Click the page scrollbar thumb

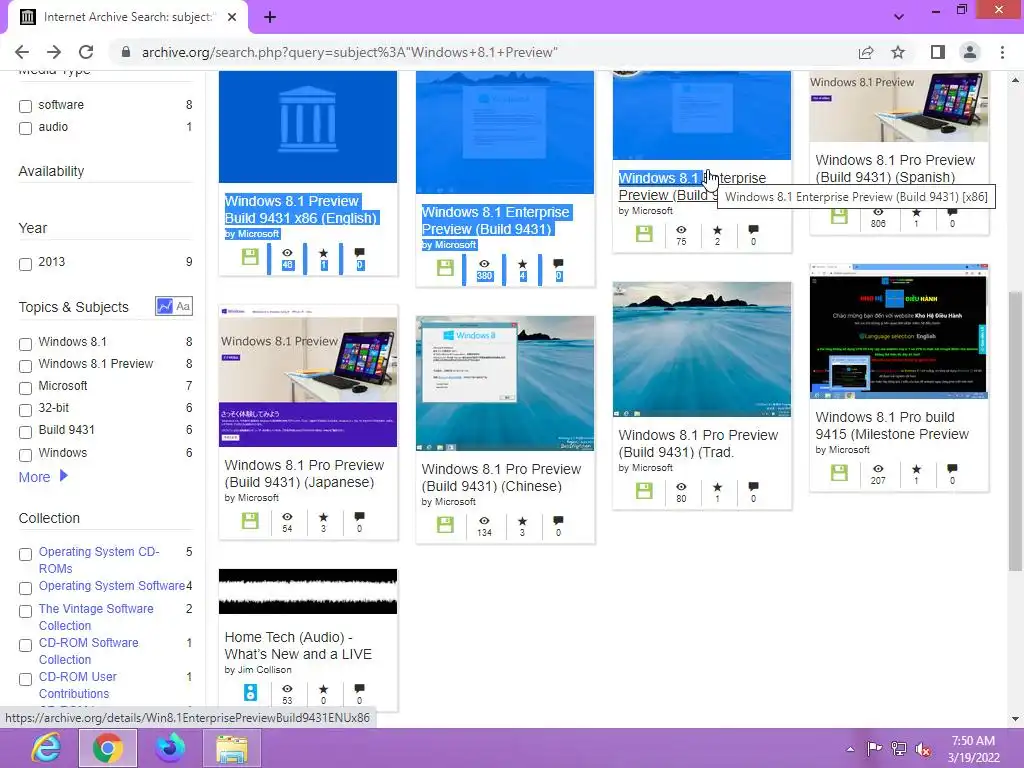point(1015,431)
